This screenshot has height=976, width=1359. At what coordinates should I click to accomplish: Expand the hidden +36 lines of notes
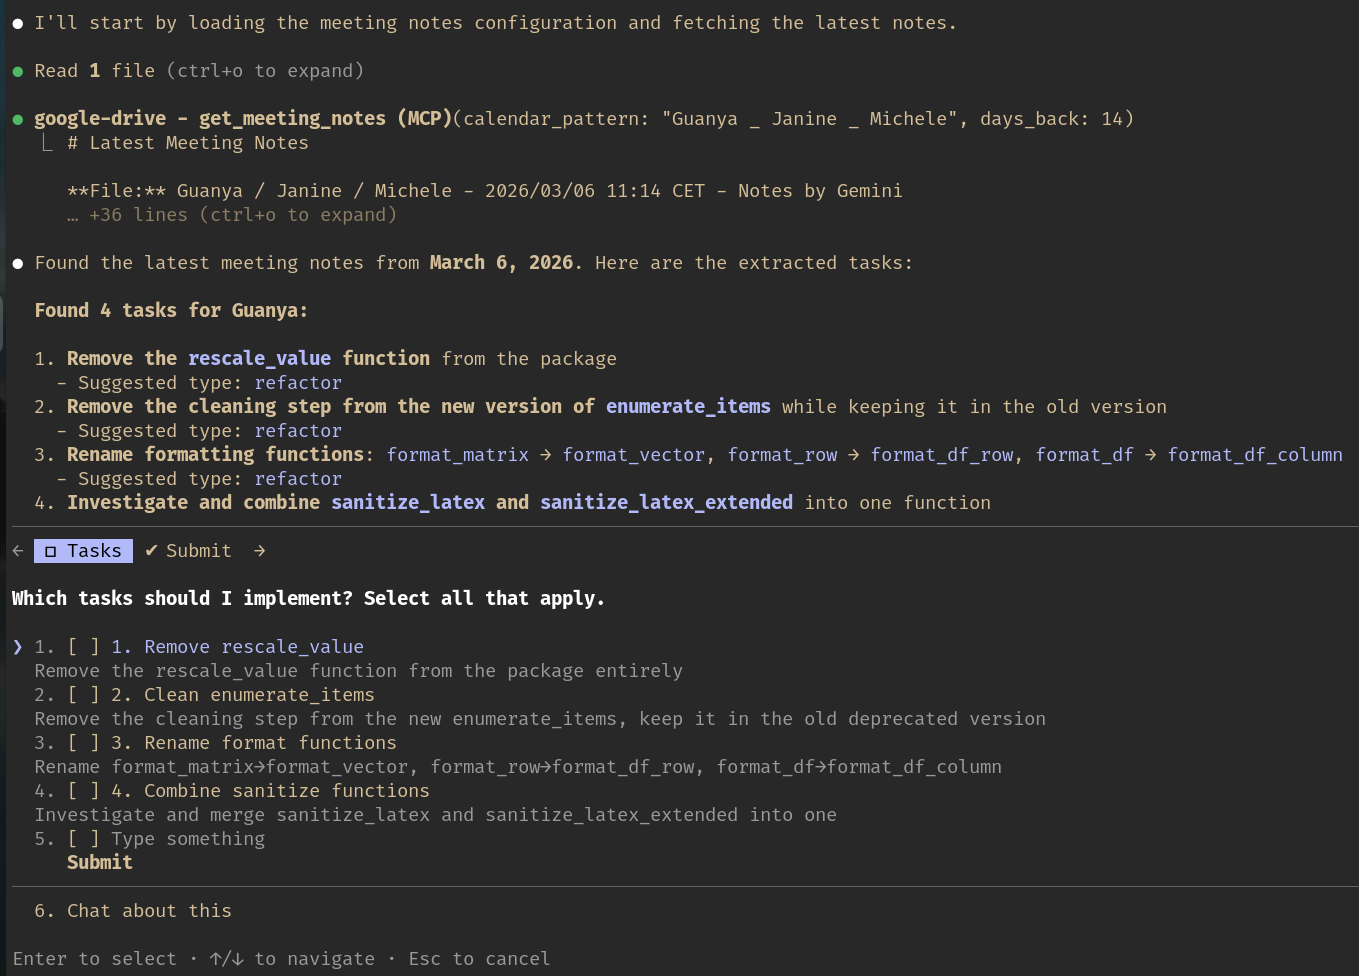(240, 215)
